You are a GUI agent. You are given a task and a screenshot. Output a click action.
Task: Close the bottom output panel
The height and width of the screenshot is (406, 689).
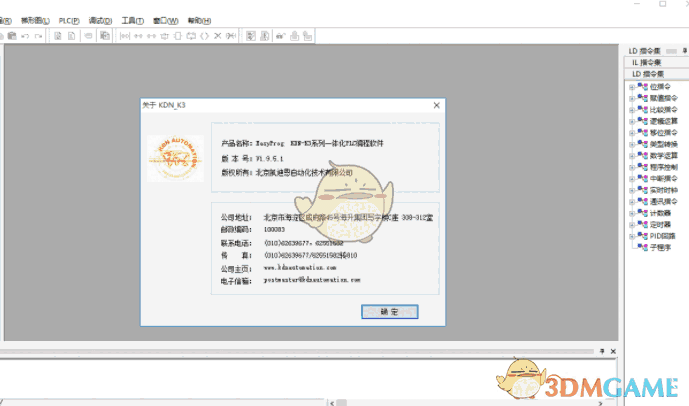[613, 351]
